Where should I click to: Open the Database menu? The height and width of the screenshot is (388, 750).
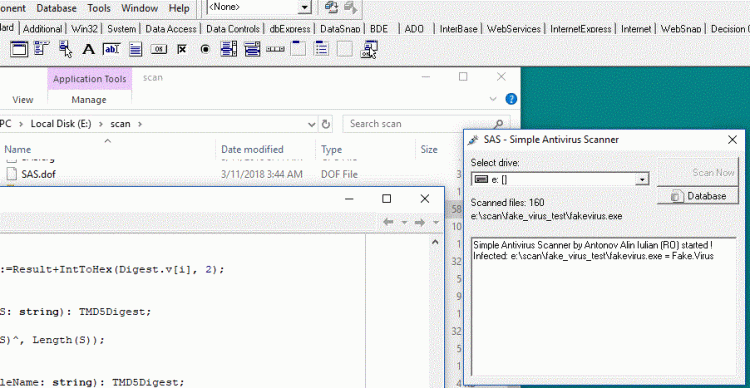(x=56, y=8)
